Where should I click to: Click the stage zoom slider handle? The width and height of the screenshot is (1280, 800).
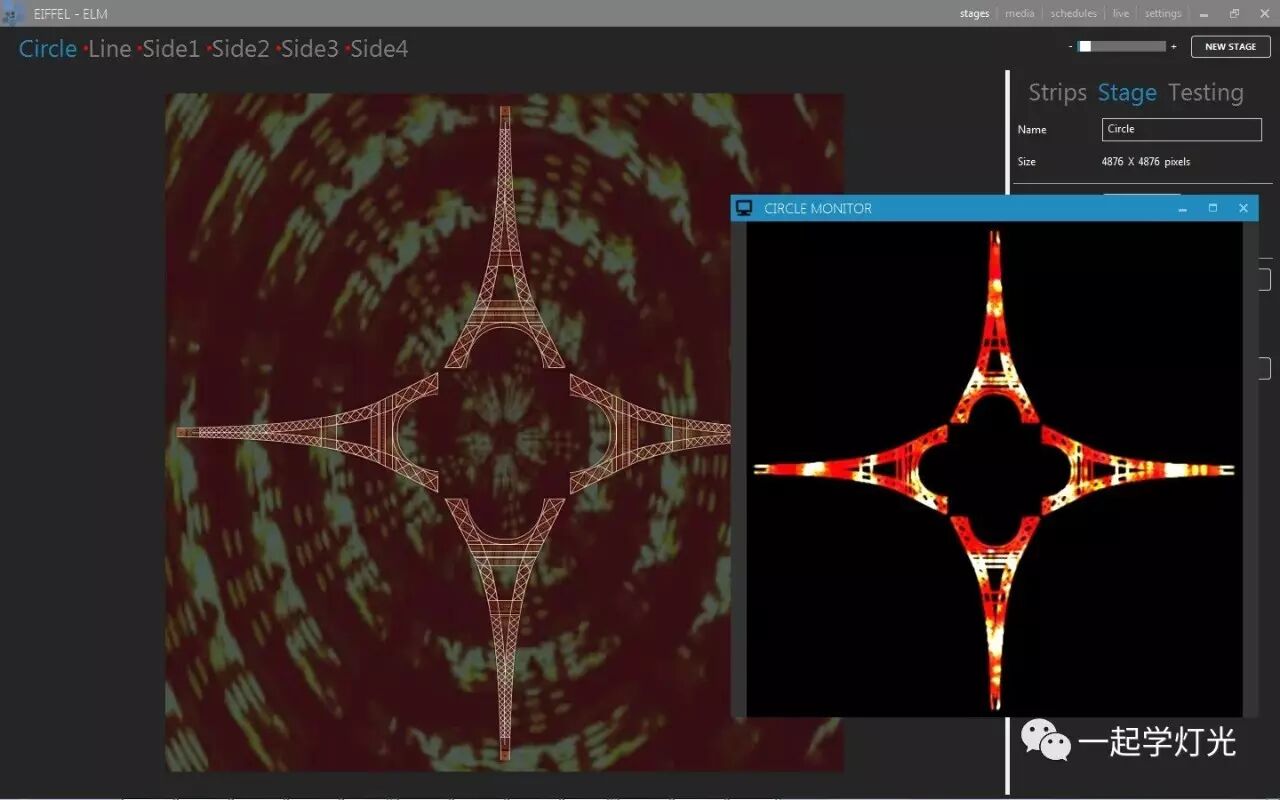[1084, 46]
